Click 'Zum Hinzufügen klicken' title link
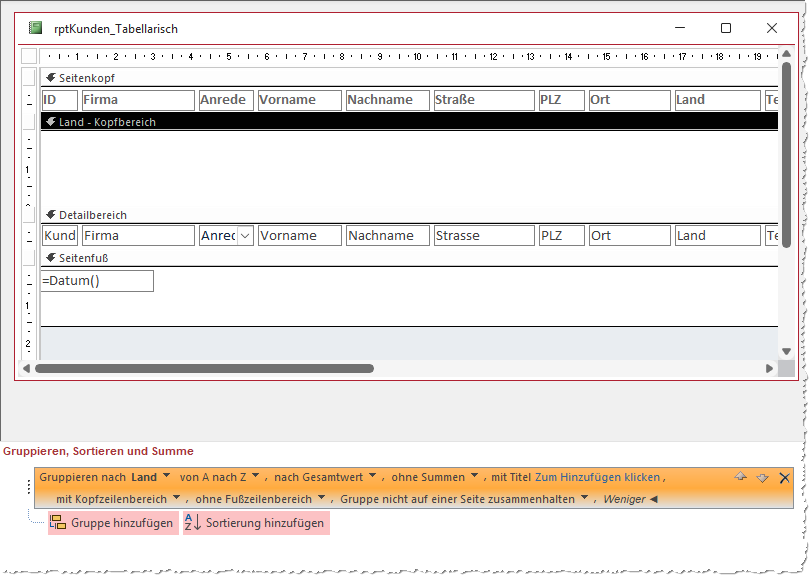 point(598,478)
